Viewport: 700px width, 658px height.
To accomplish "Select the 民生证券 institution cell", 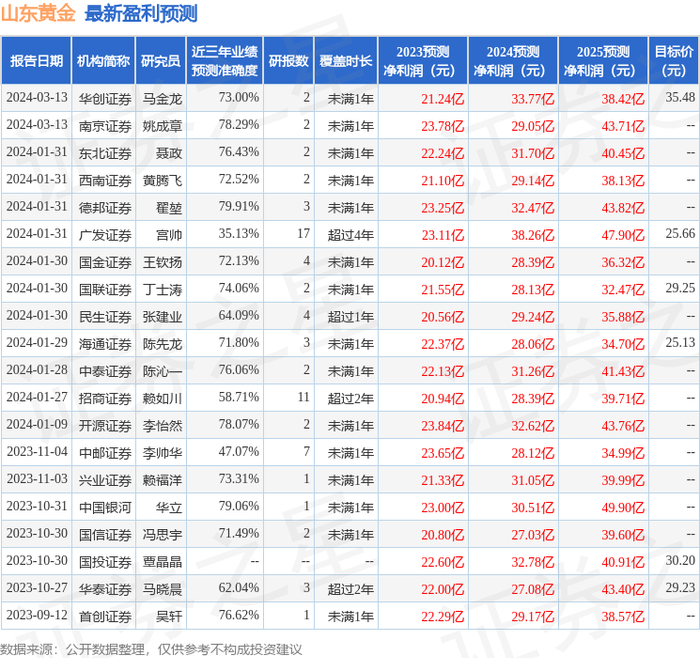I will click(105, 317).
